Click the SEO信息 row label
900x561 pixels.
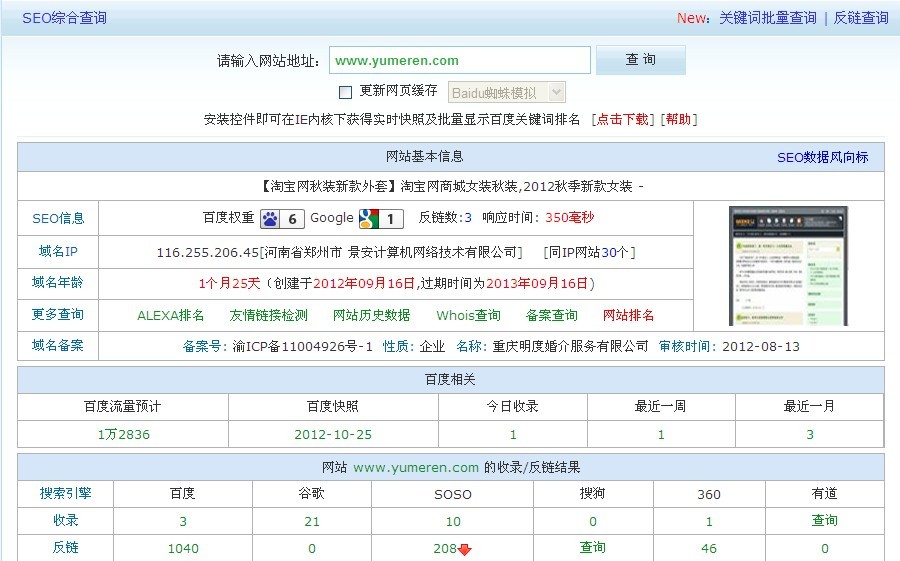pyautogui.click(x=58, y=218)
